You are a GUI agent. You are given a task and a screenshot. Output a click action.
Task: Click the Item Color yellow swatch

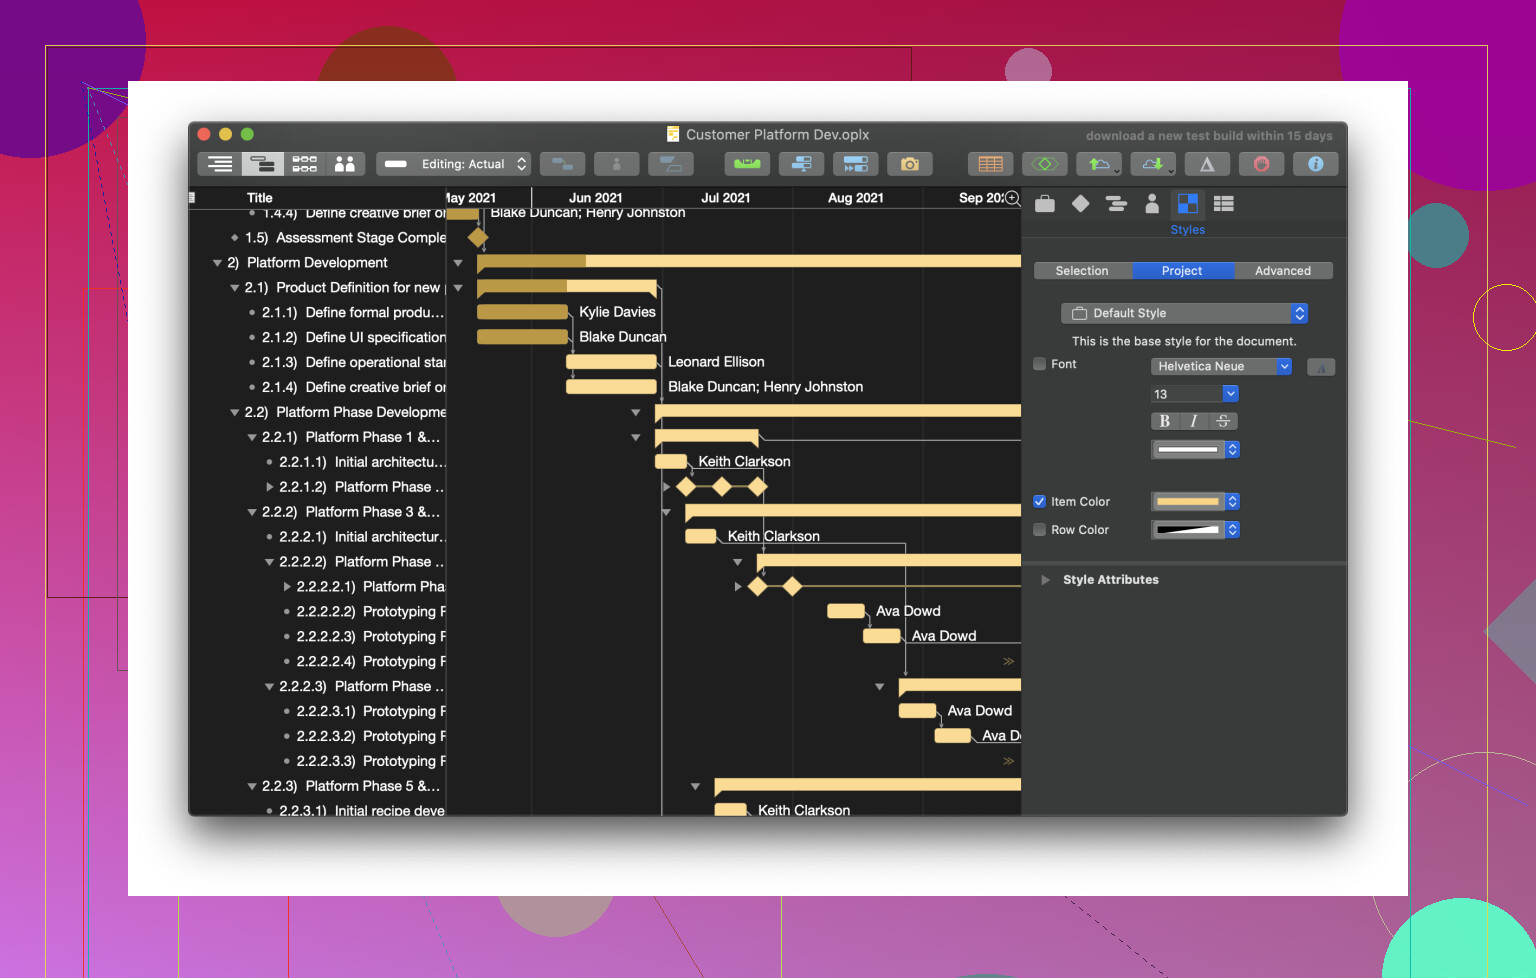[1188, 502]
